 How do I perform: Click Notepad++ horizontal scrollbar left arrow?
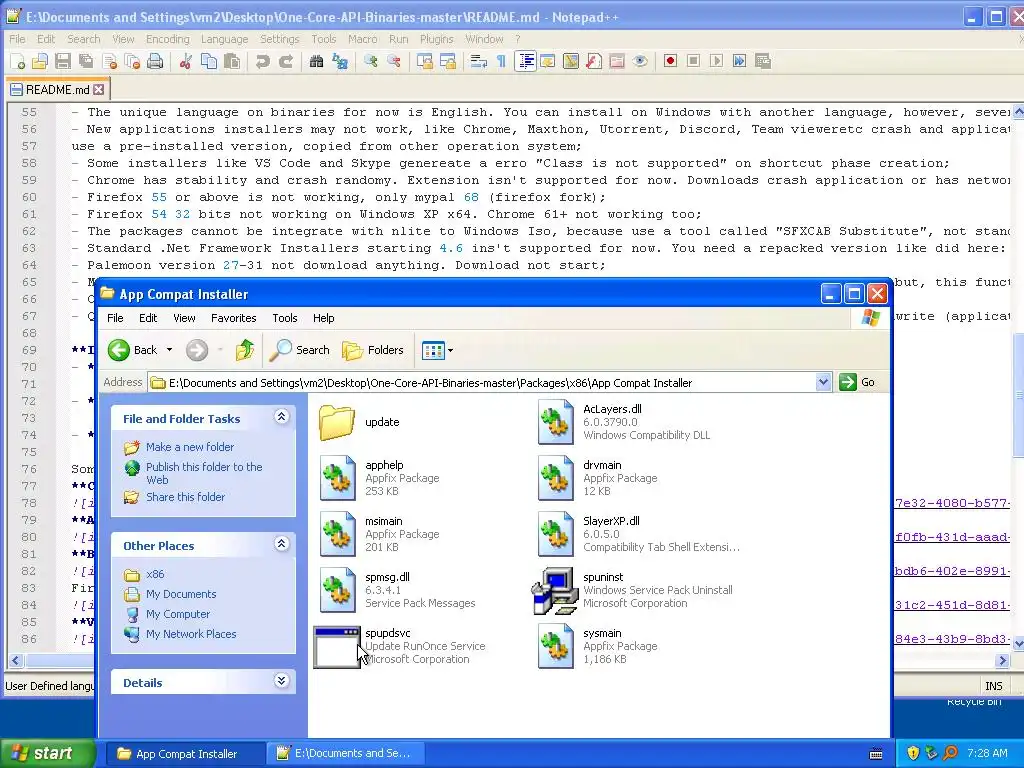tap(15, 660)
